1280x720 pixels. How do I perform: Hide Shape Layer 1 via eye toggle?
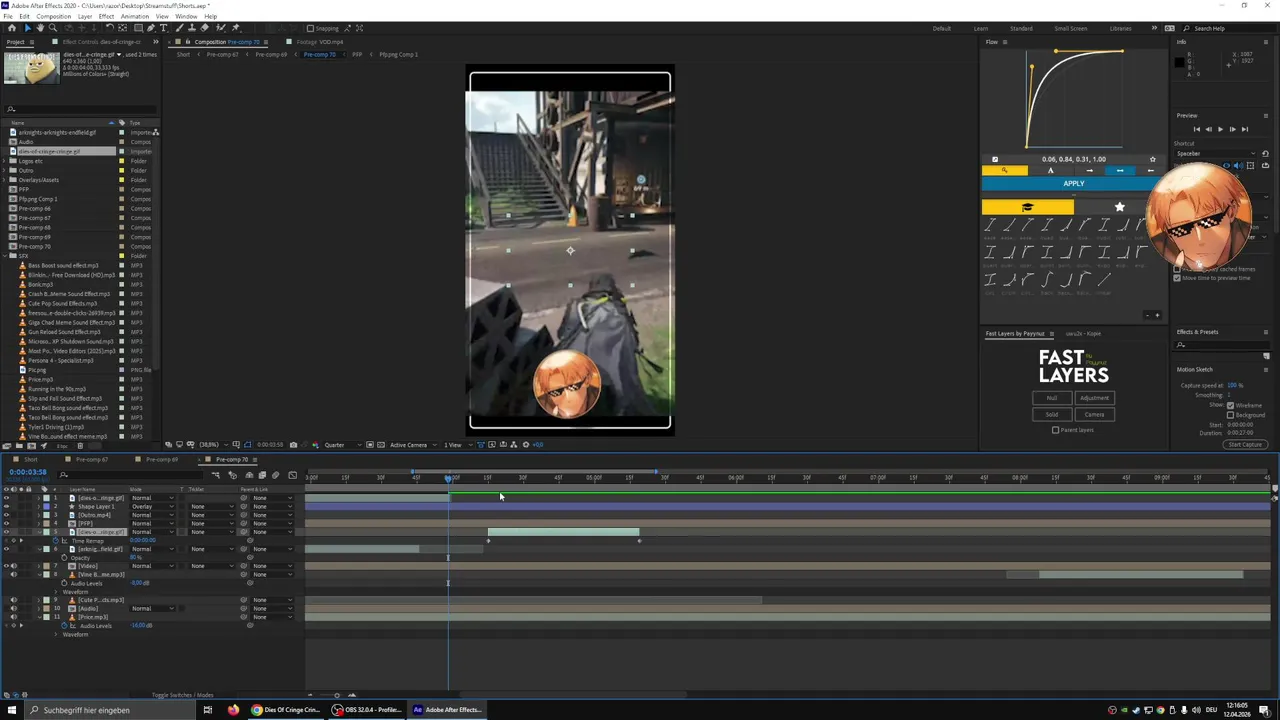(6, 506)
